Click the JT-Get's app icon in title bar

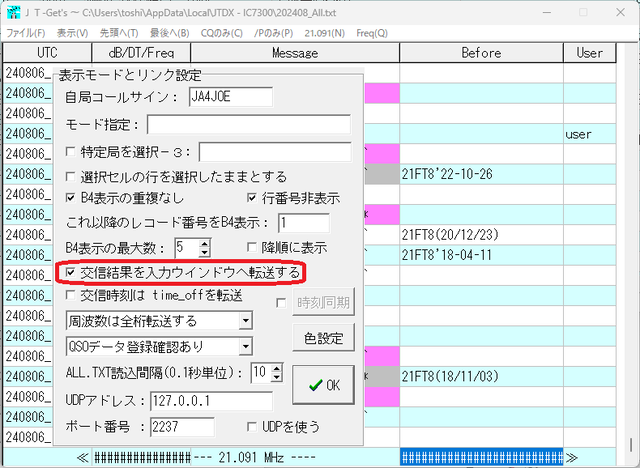tap(13, 13)
